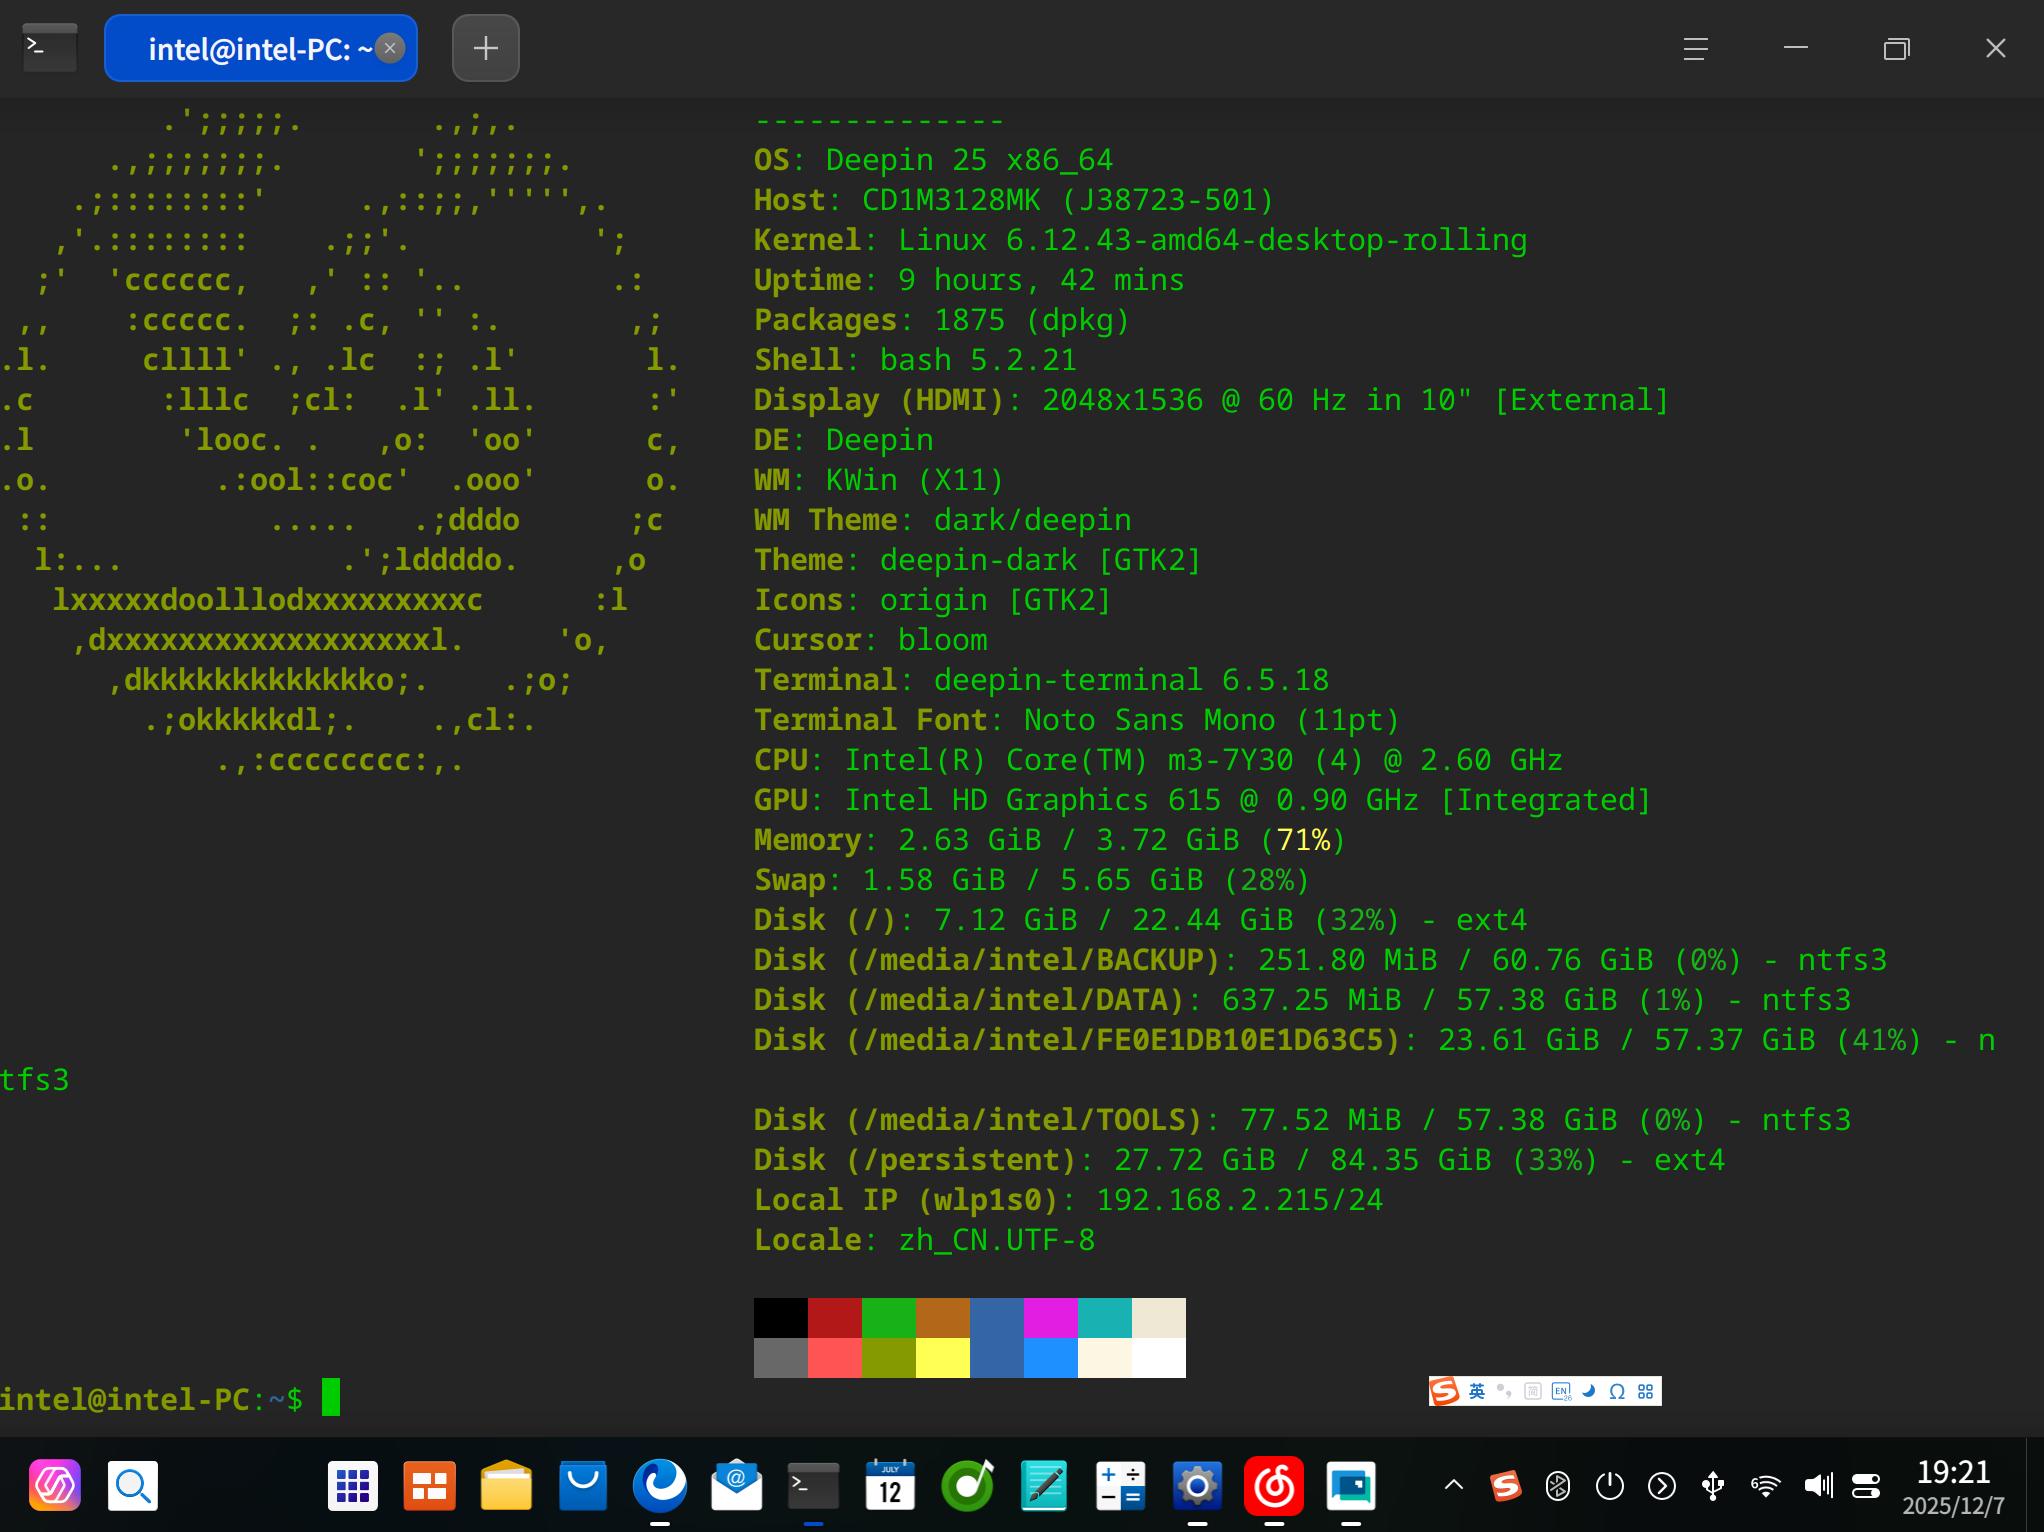Open the Calendar app showing 12
Viewport: 2044px width, 1532px height.
coord(890,1486)
